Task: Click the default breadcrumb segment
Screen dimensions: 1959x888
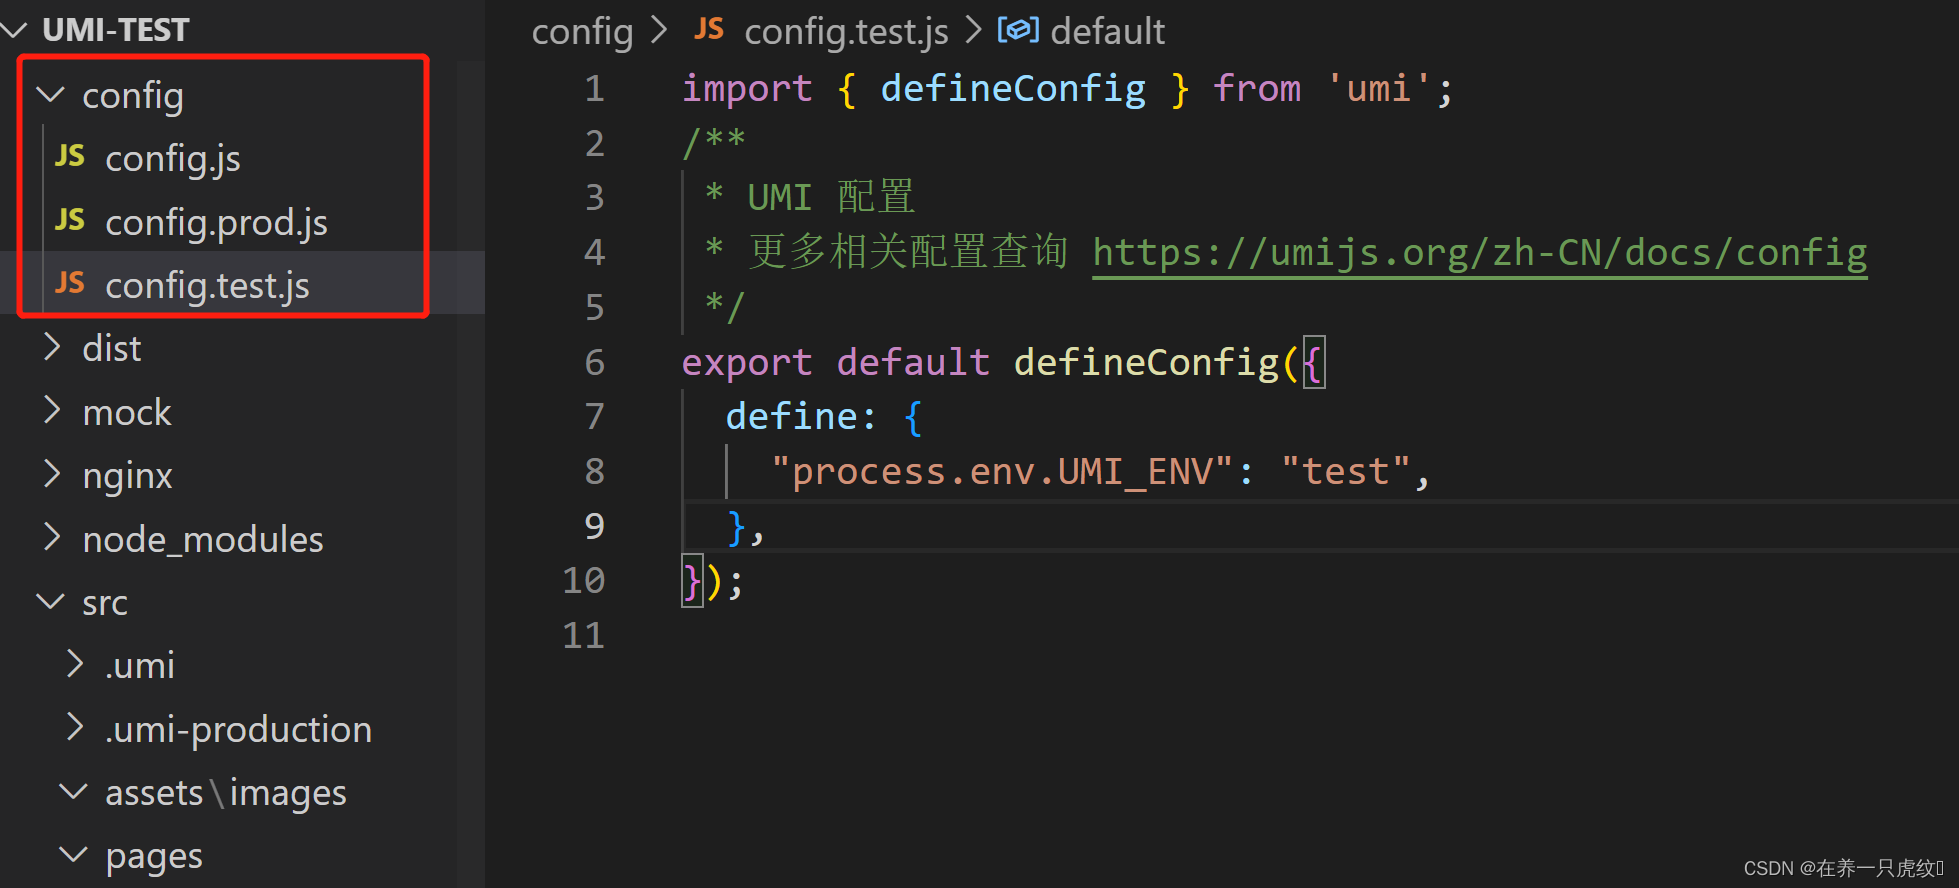Action: tap(1108, 32)
